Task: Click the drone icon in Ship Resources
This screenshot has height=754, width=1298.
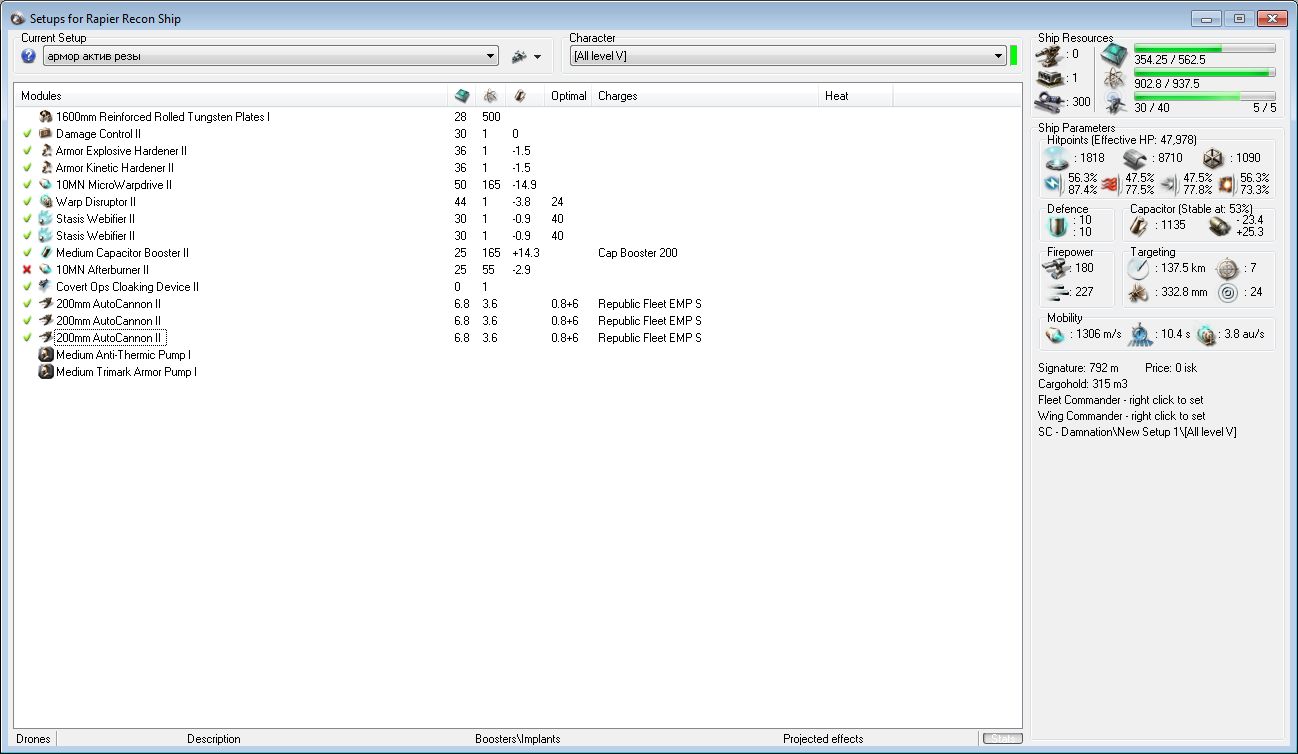Action: click(x=1114, y=103)
